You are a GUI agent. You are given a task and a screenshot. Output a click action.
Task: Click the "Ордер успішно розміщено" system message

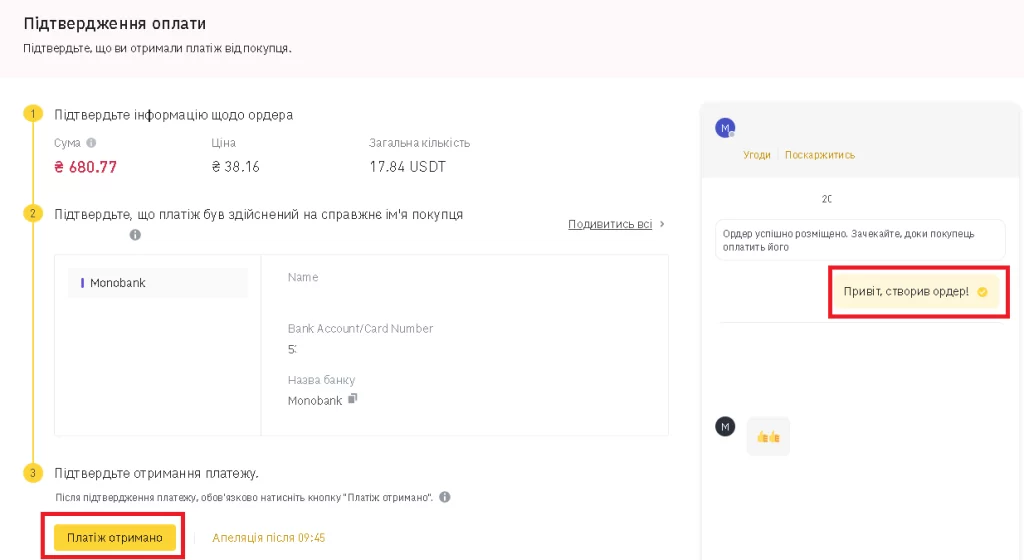click(860, 240)
